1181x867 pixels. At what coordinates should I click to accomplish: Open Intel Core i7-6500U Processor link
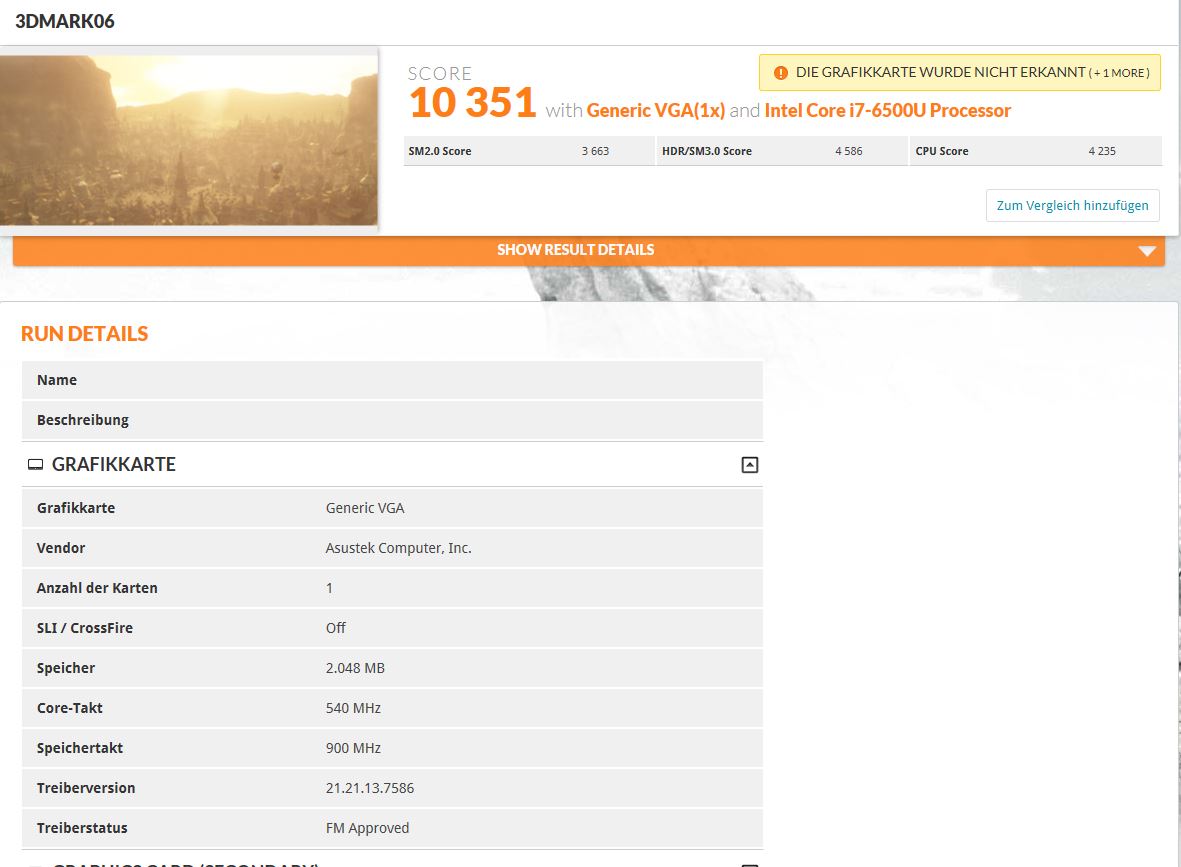point(887,111)
